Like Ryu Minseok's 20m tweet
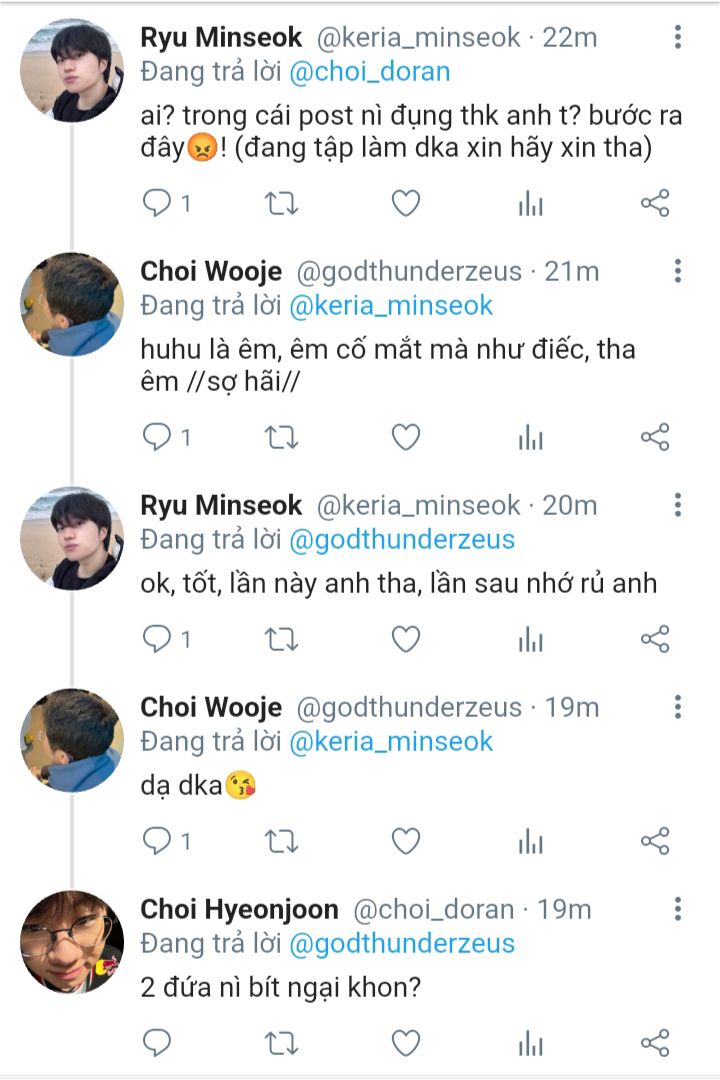 [x=405, y=639]
